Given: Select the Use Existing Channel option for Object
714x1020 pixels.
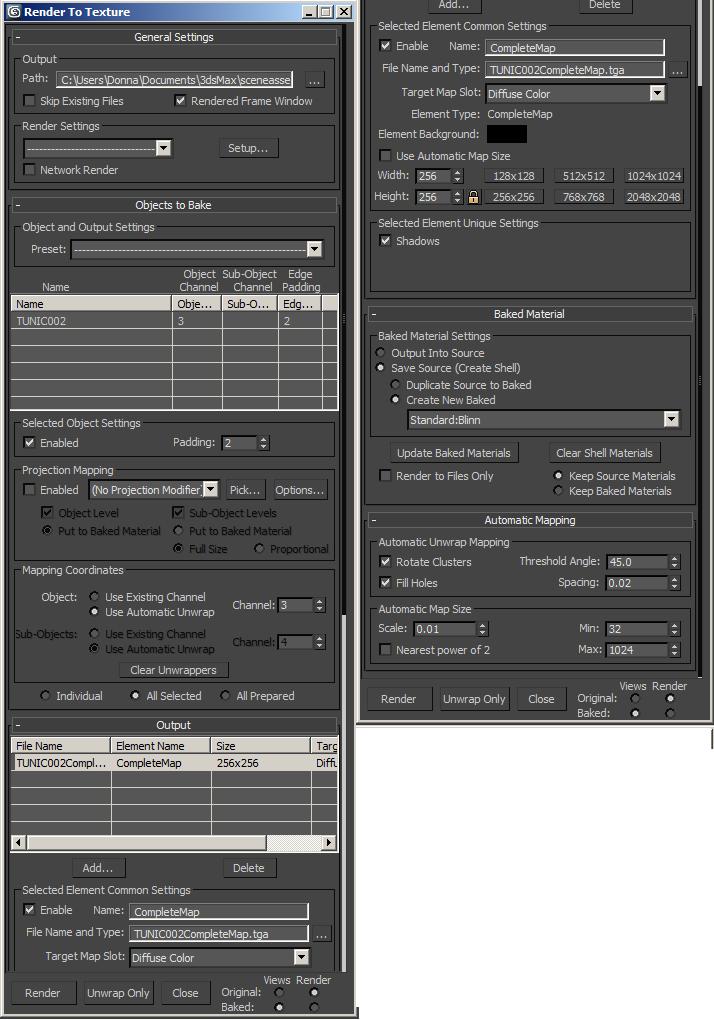Looking at the screenshot, I should (94, 597).
